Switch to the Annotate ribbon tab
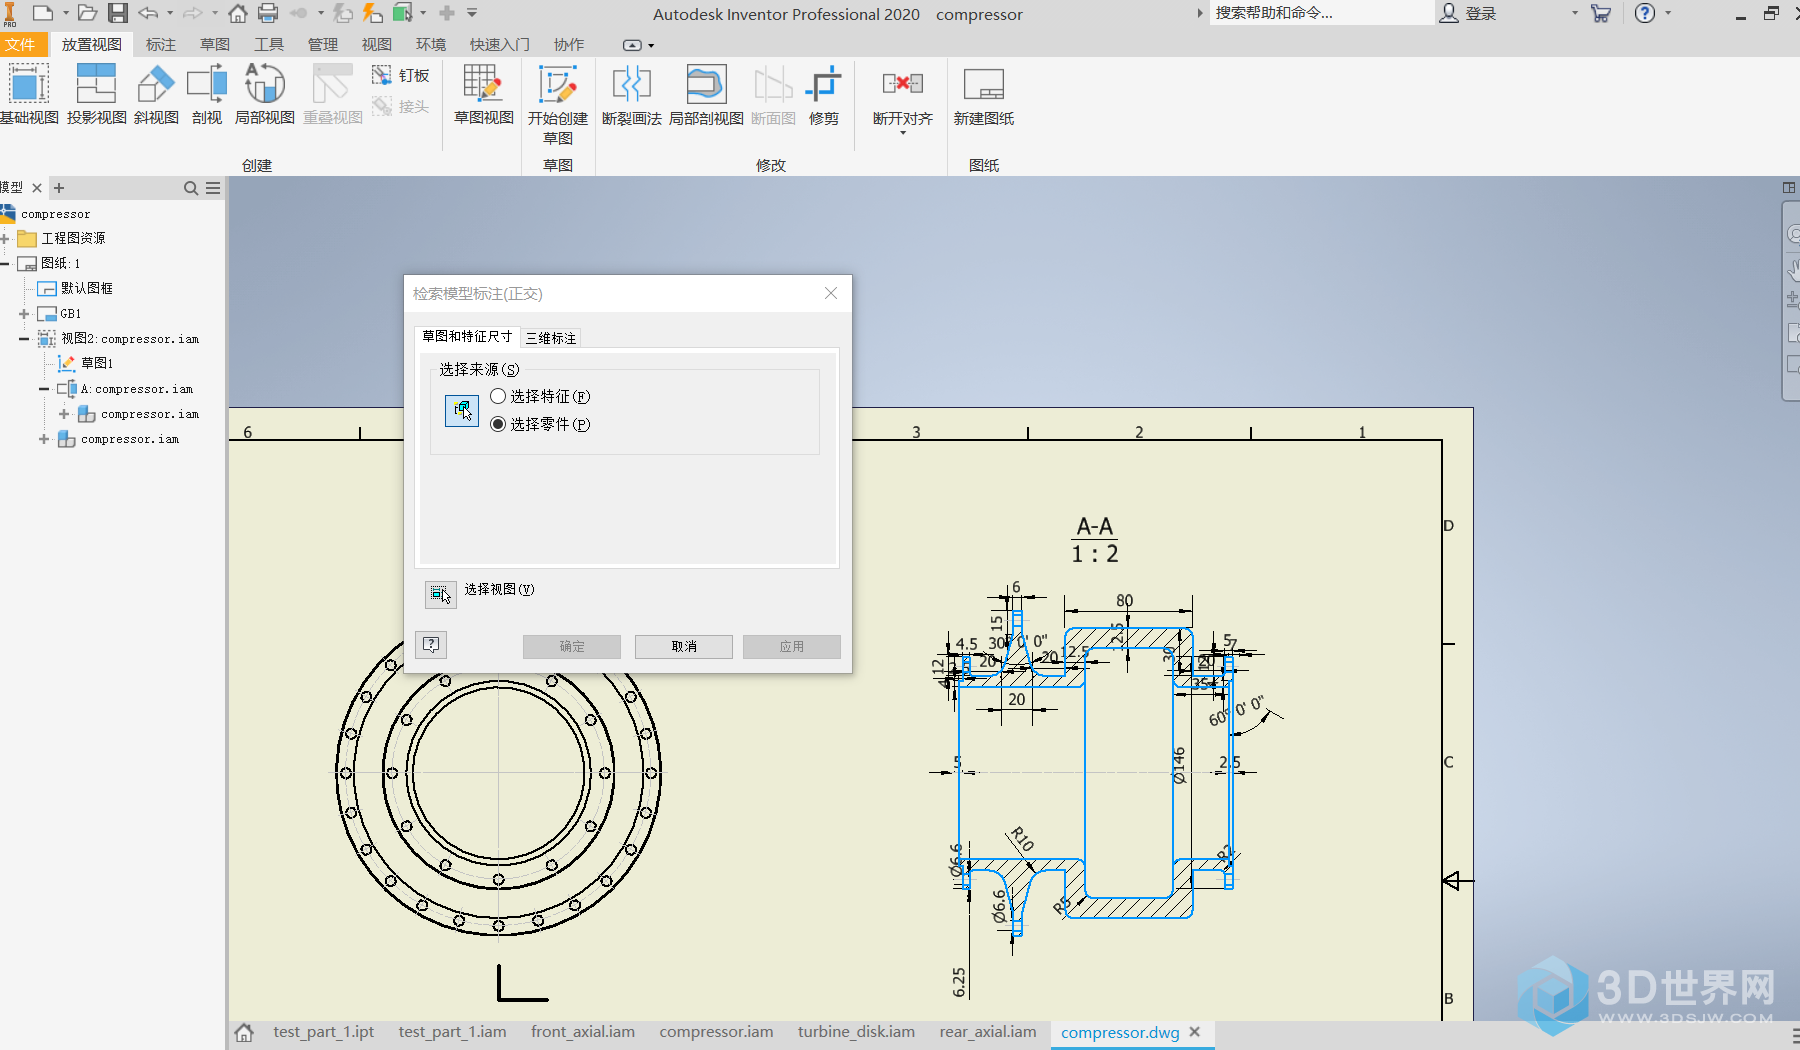 (160, 45)
